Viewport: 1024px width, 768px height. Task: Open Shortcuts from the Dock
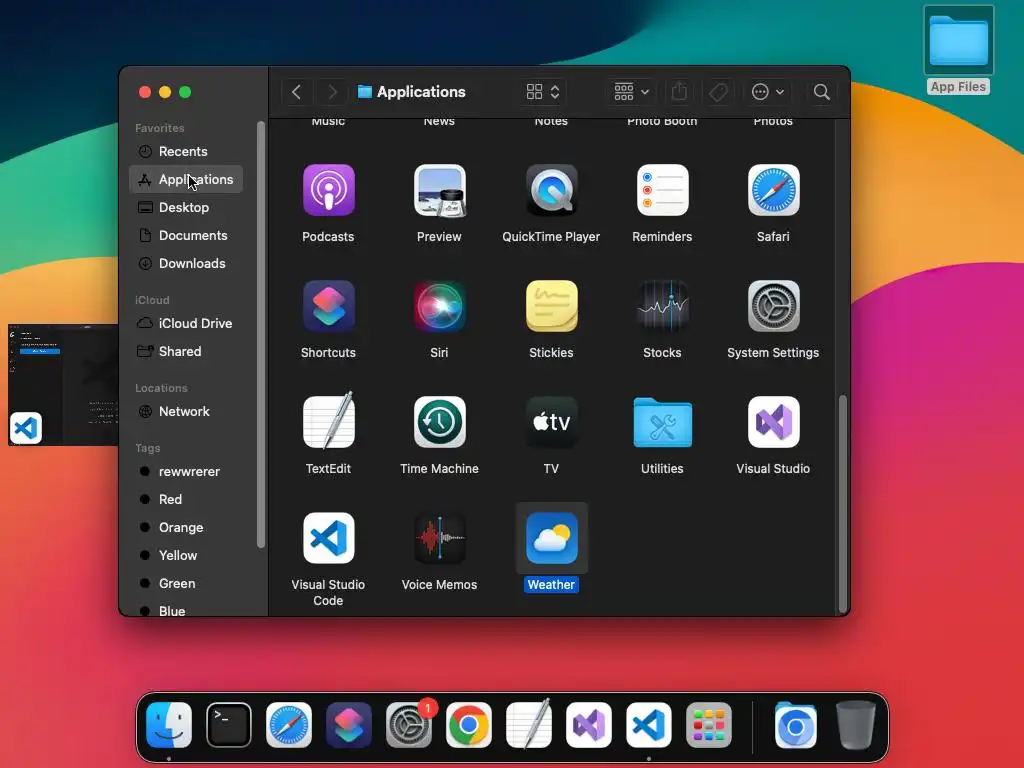[x=349, y=725]
